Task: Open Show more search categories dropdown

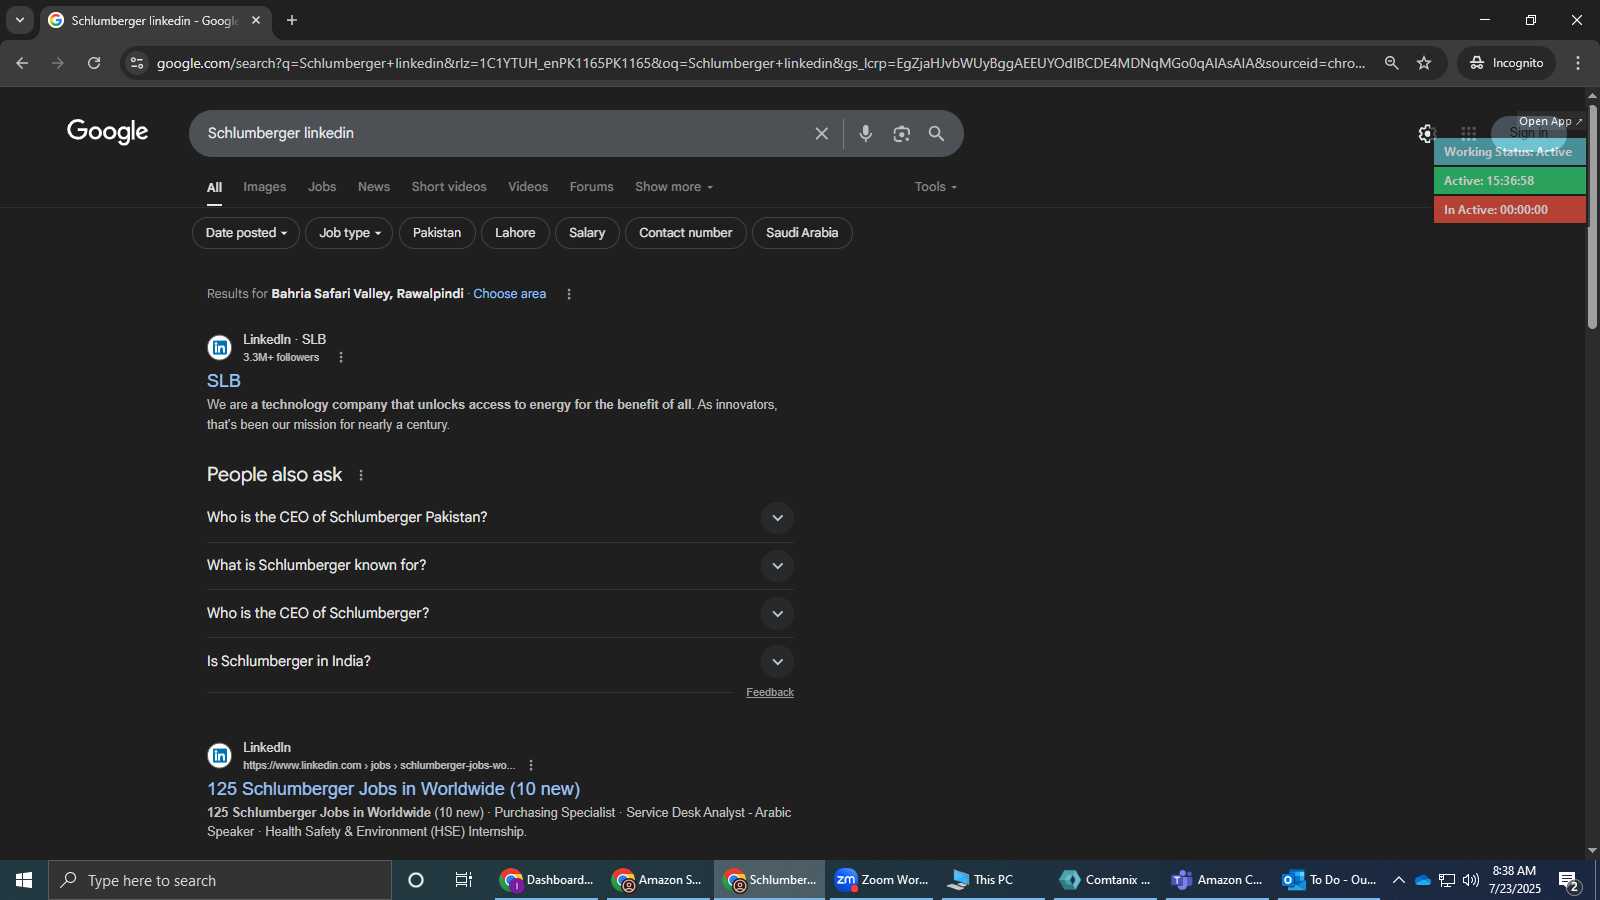Action: tap(674, 187)
